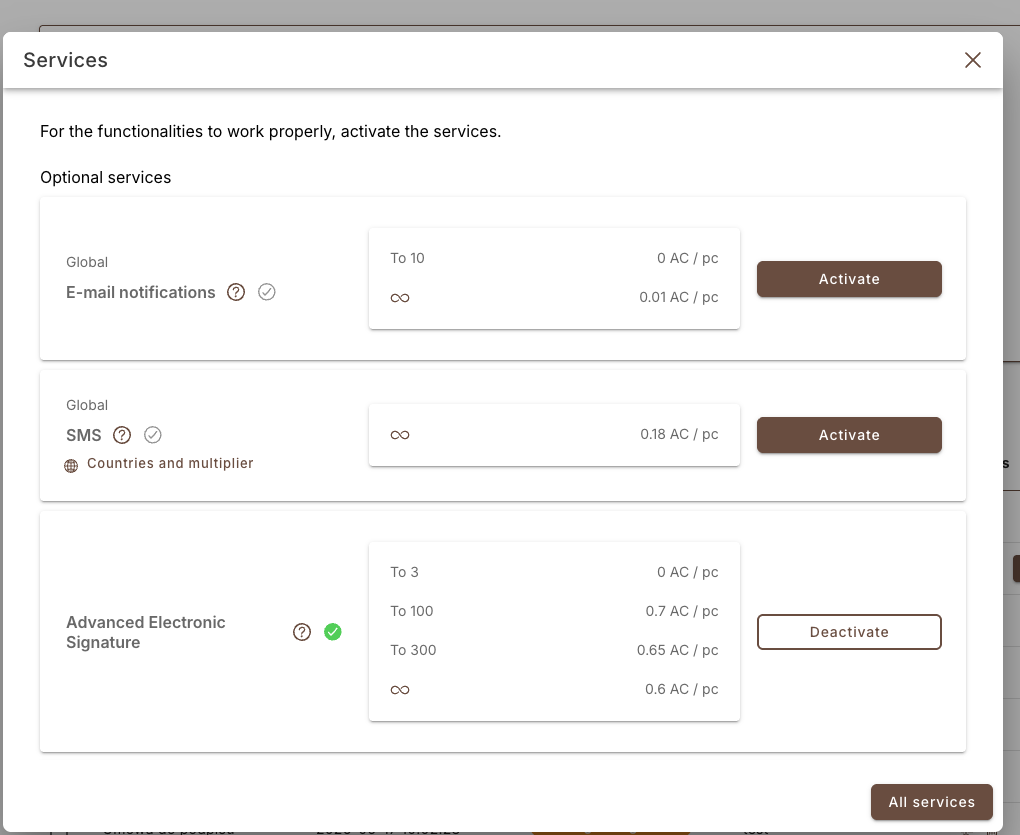The height and width of the screenshot is (835, 1020).
Task: Click the 0.65 AC / pc price
Action: pos(678,650)
